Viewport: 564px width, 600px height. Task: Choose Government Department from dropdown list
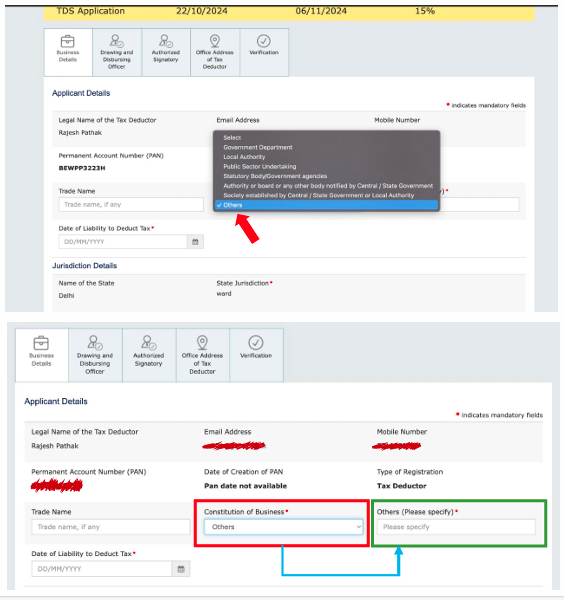click(258, 147)
